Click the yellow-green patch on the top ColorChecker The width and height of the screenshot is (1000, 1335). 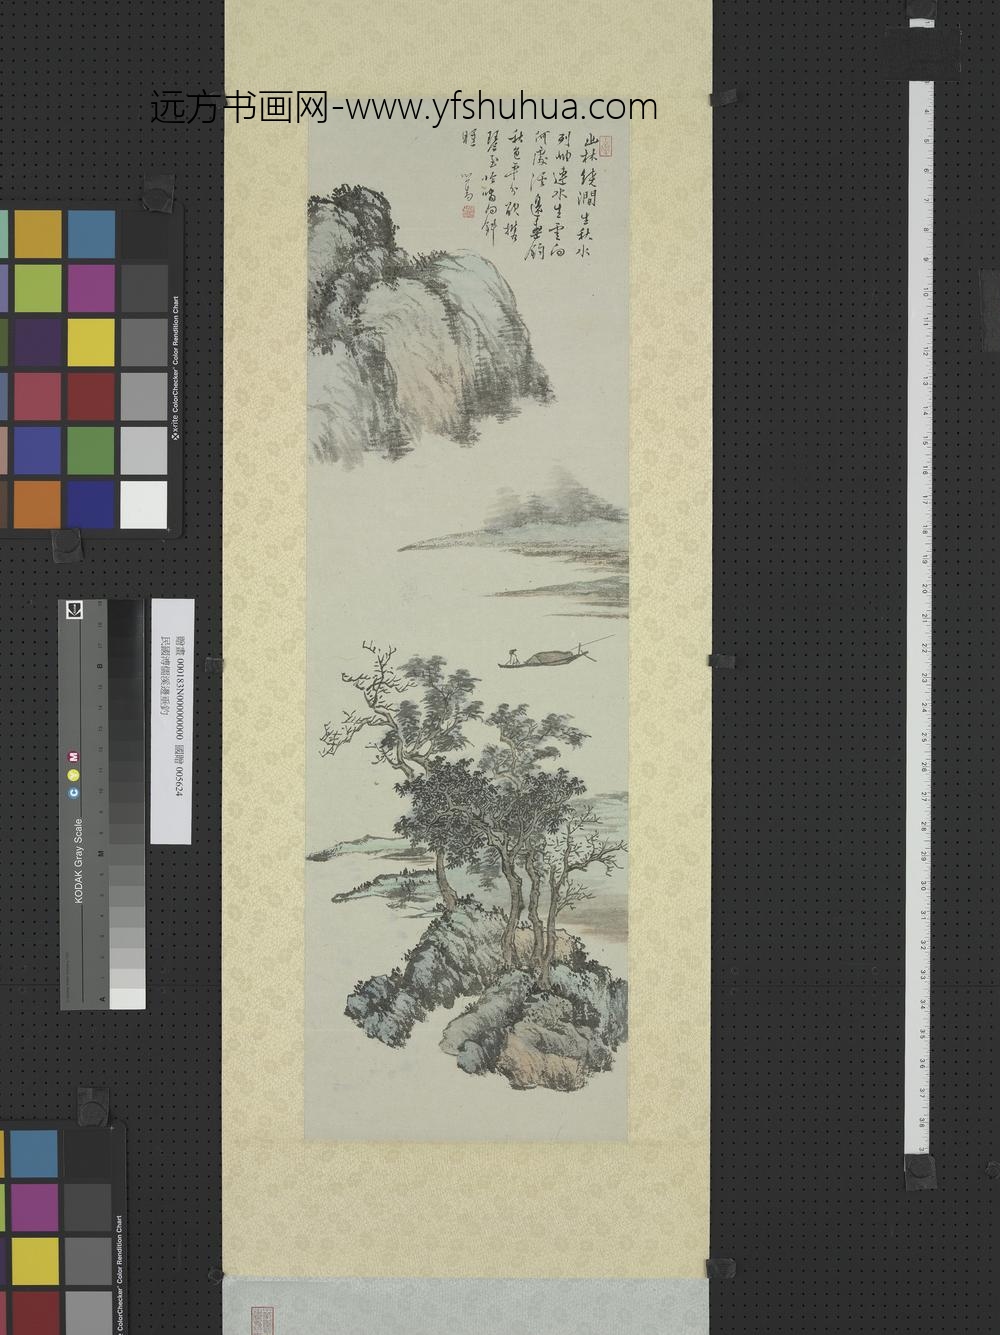pyautogui.click(x=37, y=288)
